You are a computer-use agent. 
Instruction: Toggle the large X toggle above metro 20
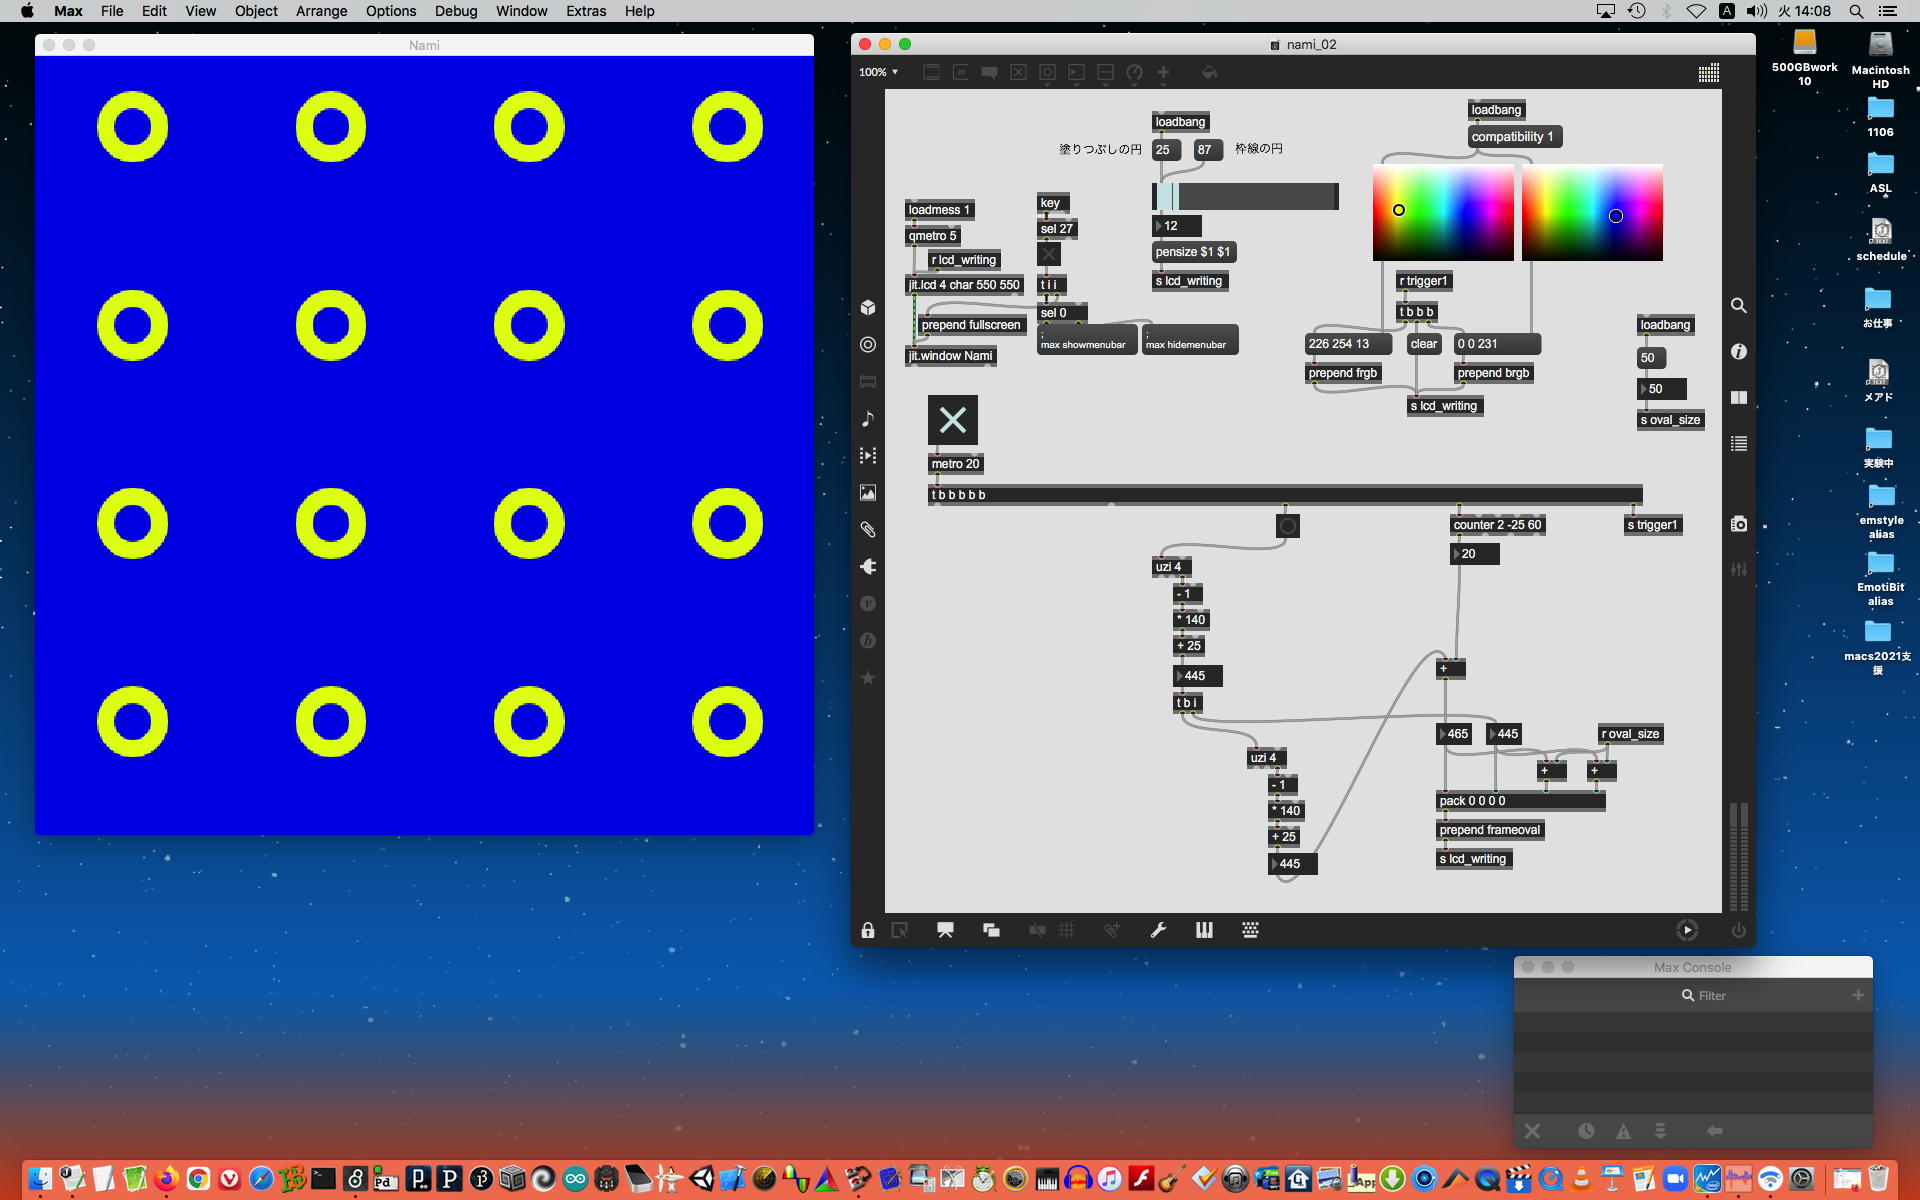point(952,420)
